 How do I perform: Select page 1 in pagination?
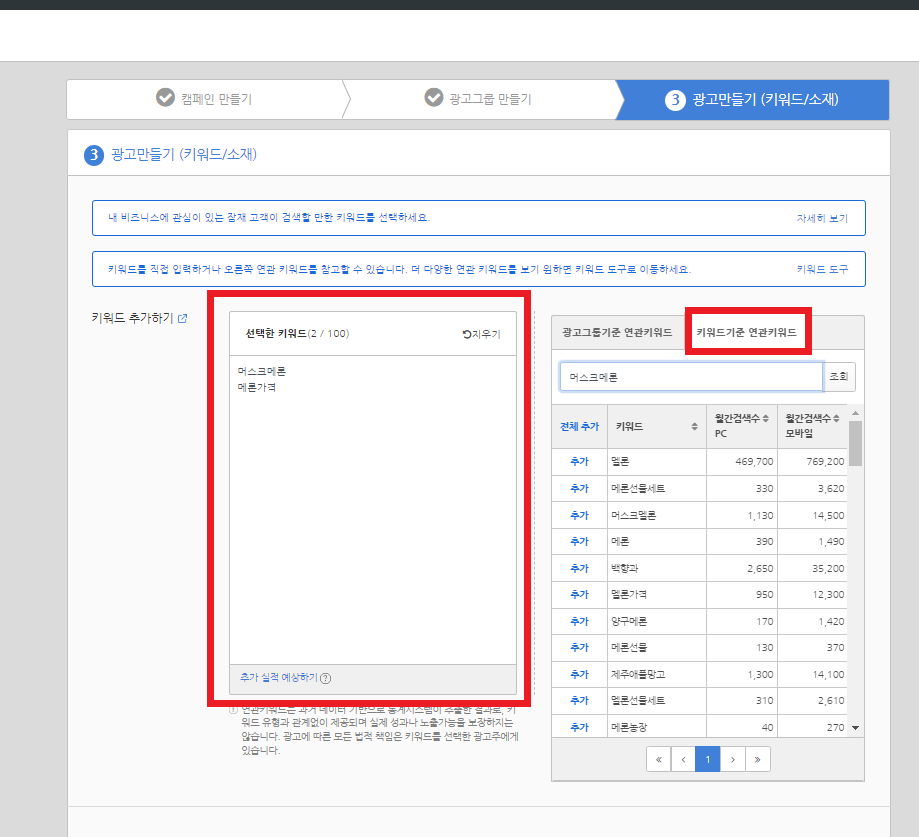[708, 760]
